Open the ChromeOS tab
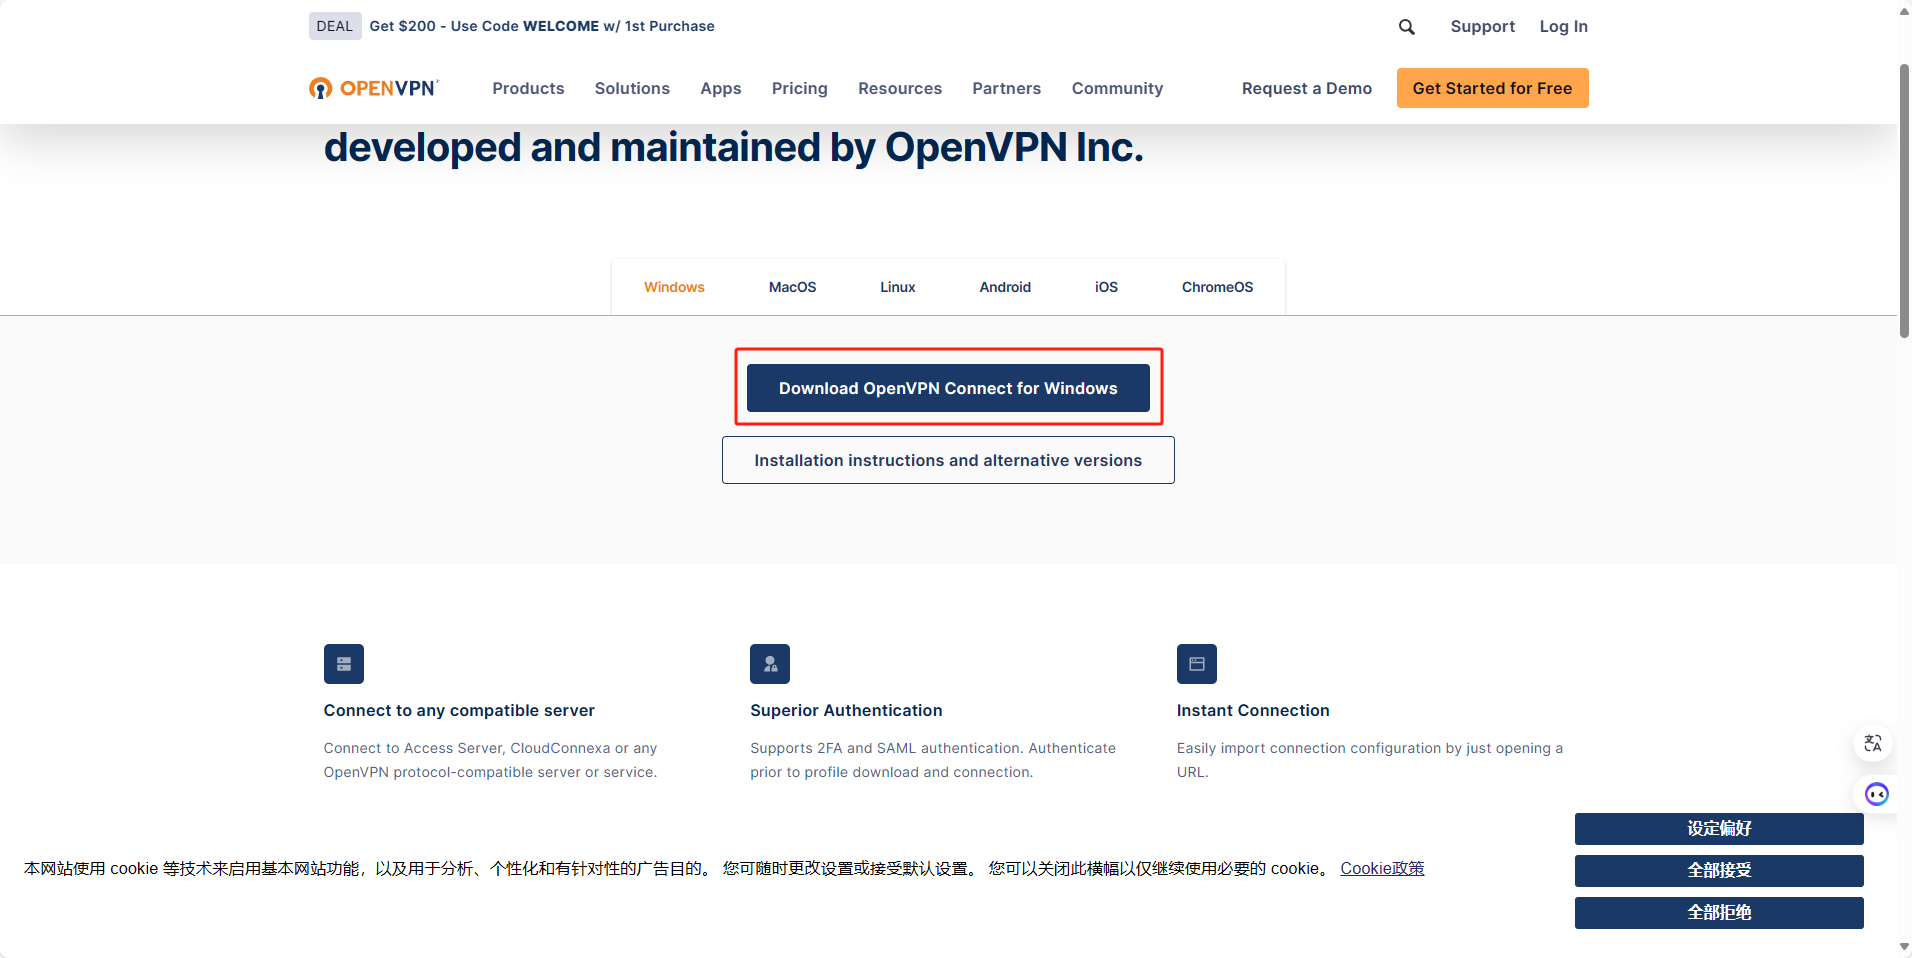Viewport: 1912px width, 958px height. point(1216,287)
